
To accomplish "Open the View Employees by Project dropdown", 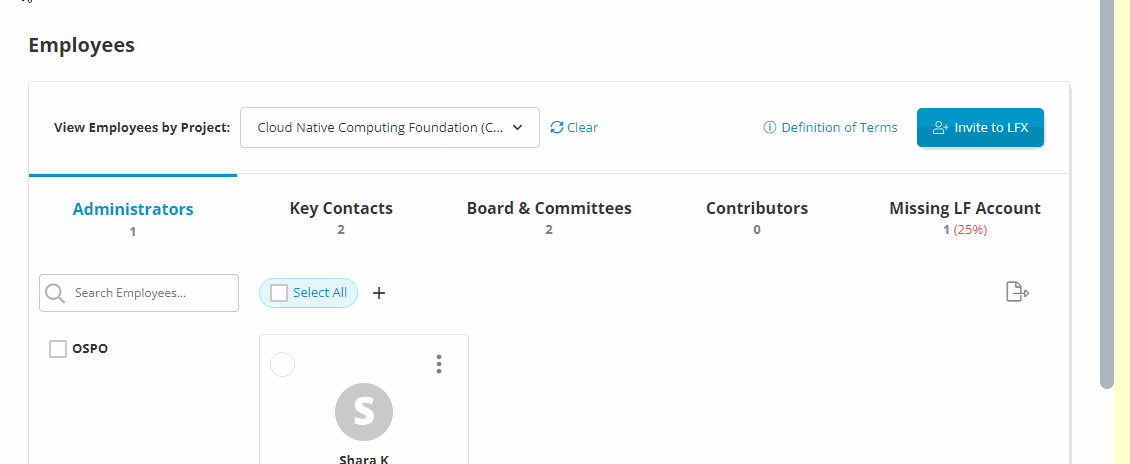I will tap(390, 127).
